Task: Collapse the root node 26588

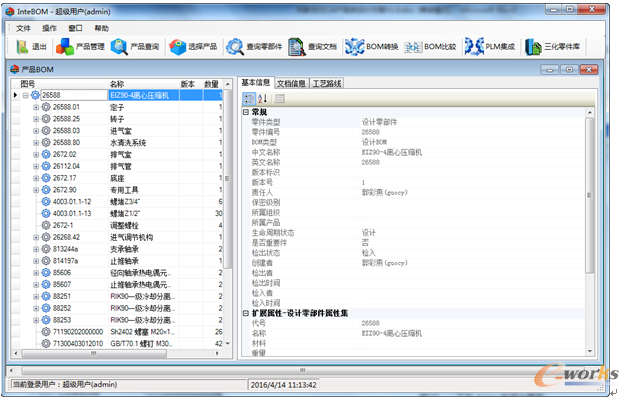Action: pyautogui.click(x=26, y=95)
